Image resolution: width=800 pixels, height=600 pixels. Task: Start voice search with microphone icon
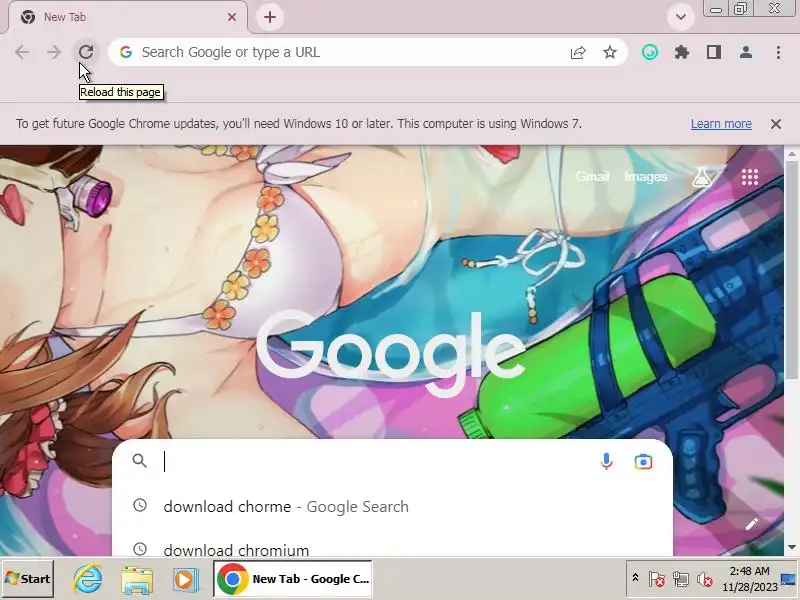tap(606, 461)
